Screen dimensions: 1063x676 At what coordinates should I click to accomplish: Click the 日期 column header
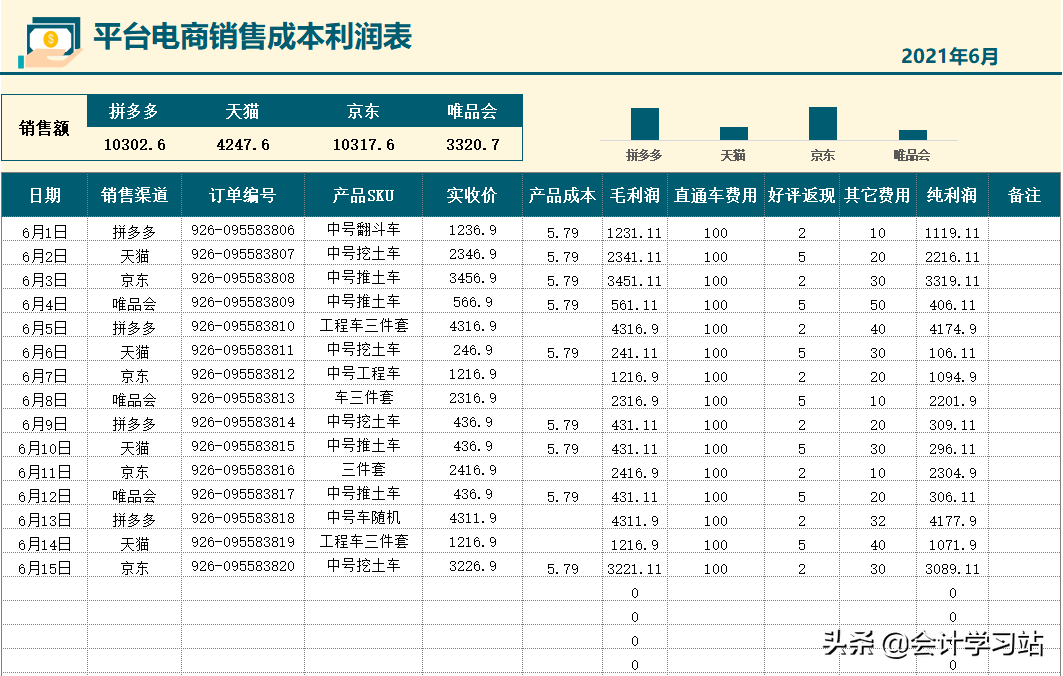click(x=45, y=195)
